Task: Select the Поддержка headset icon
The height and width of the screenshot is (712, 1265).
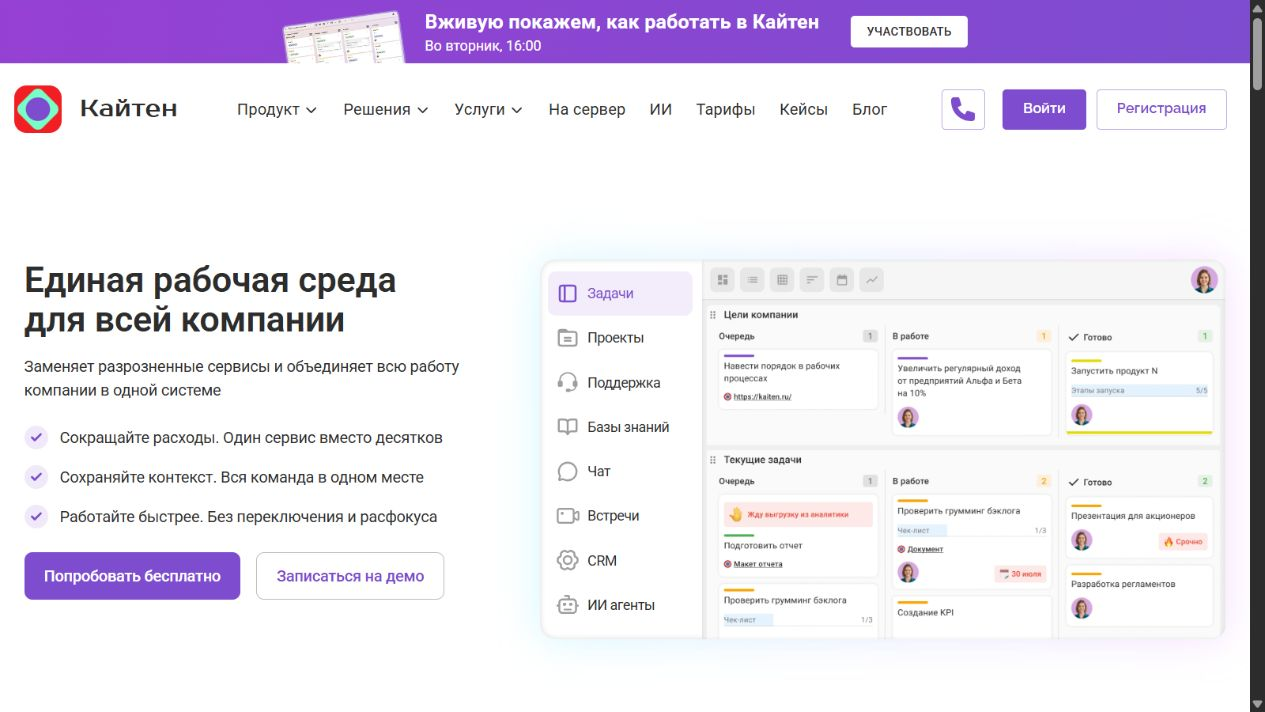Action: [x=567, y=382]
